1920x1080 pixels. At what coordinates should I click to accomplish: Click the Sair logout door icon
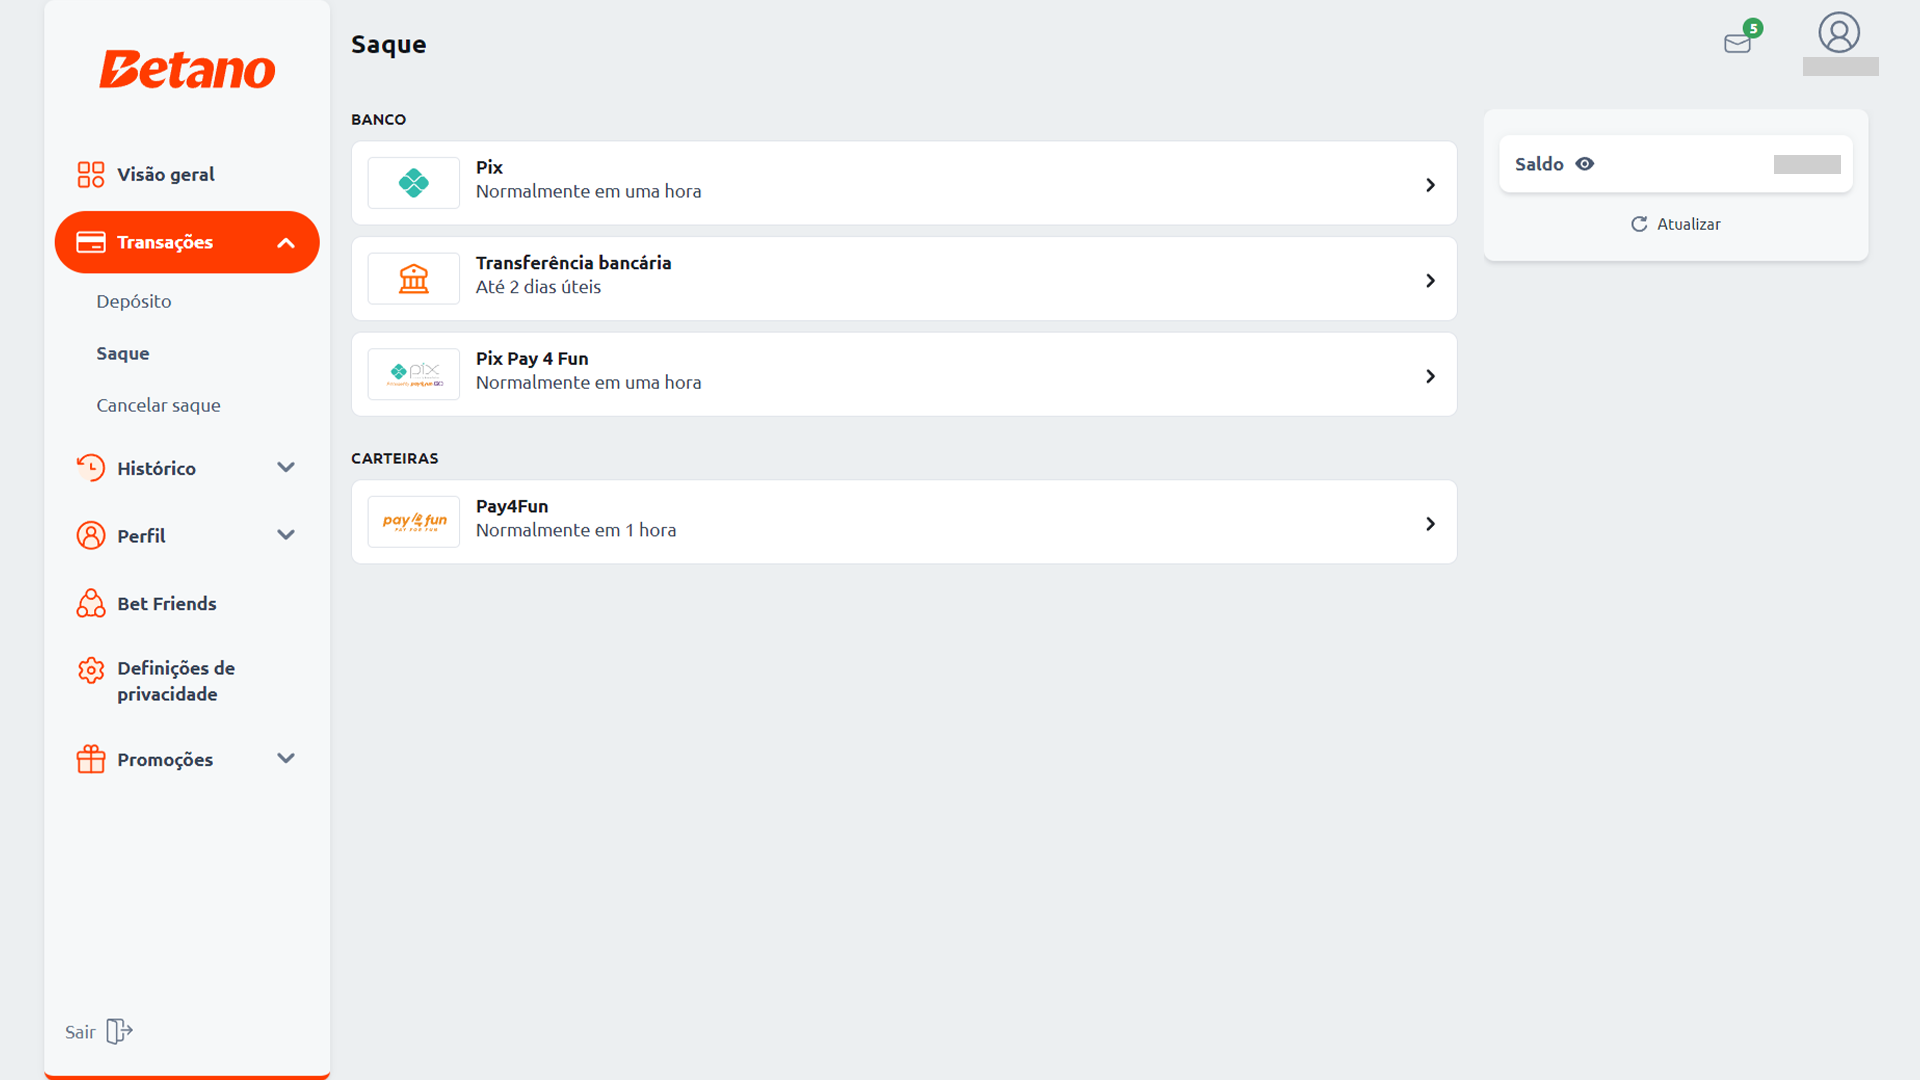119,1031
